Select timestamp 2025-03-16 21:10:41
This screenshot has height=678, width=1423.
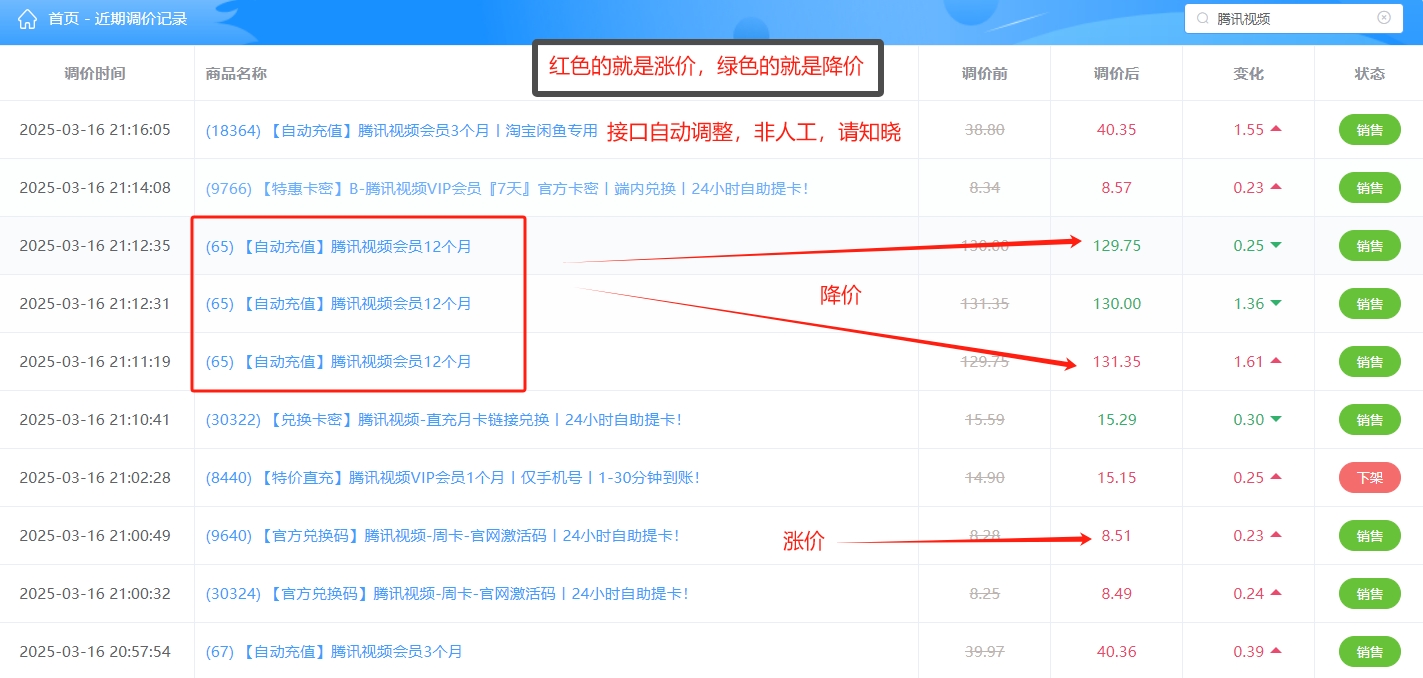[x=95, y=420]
